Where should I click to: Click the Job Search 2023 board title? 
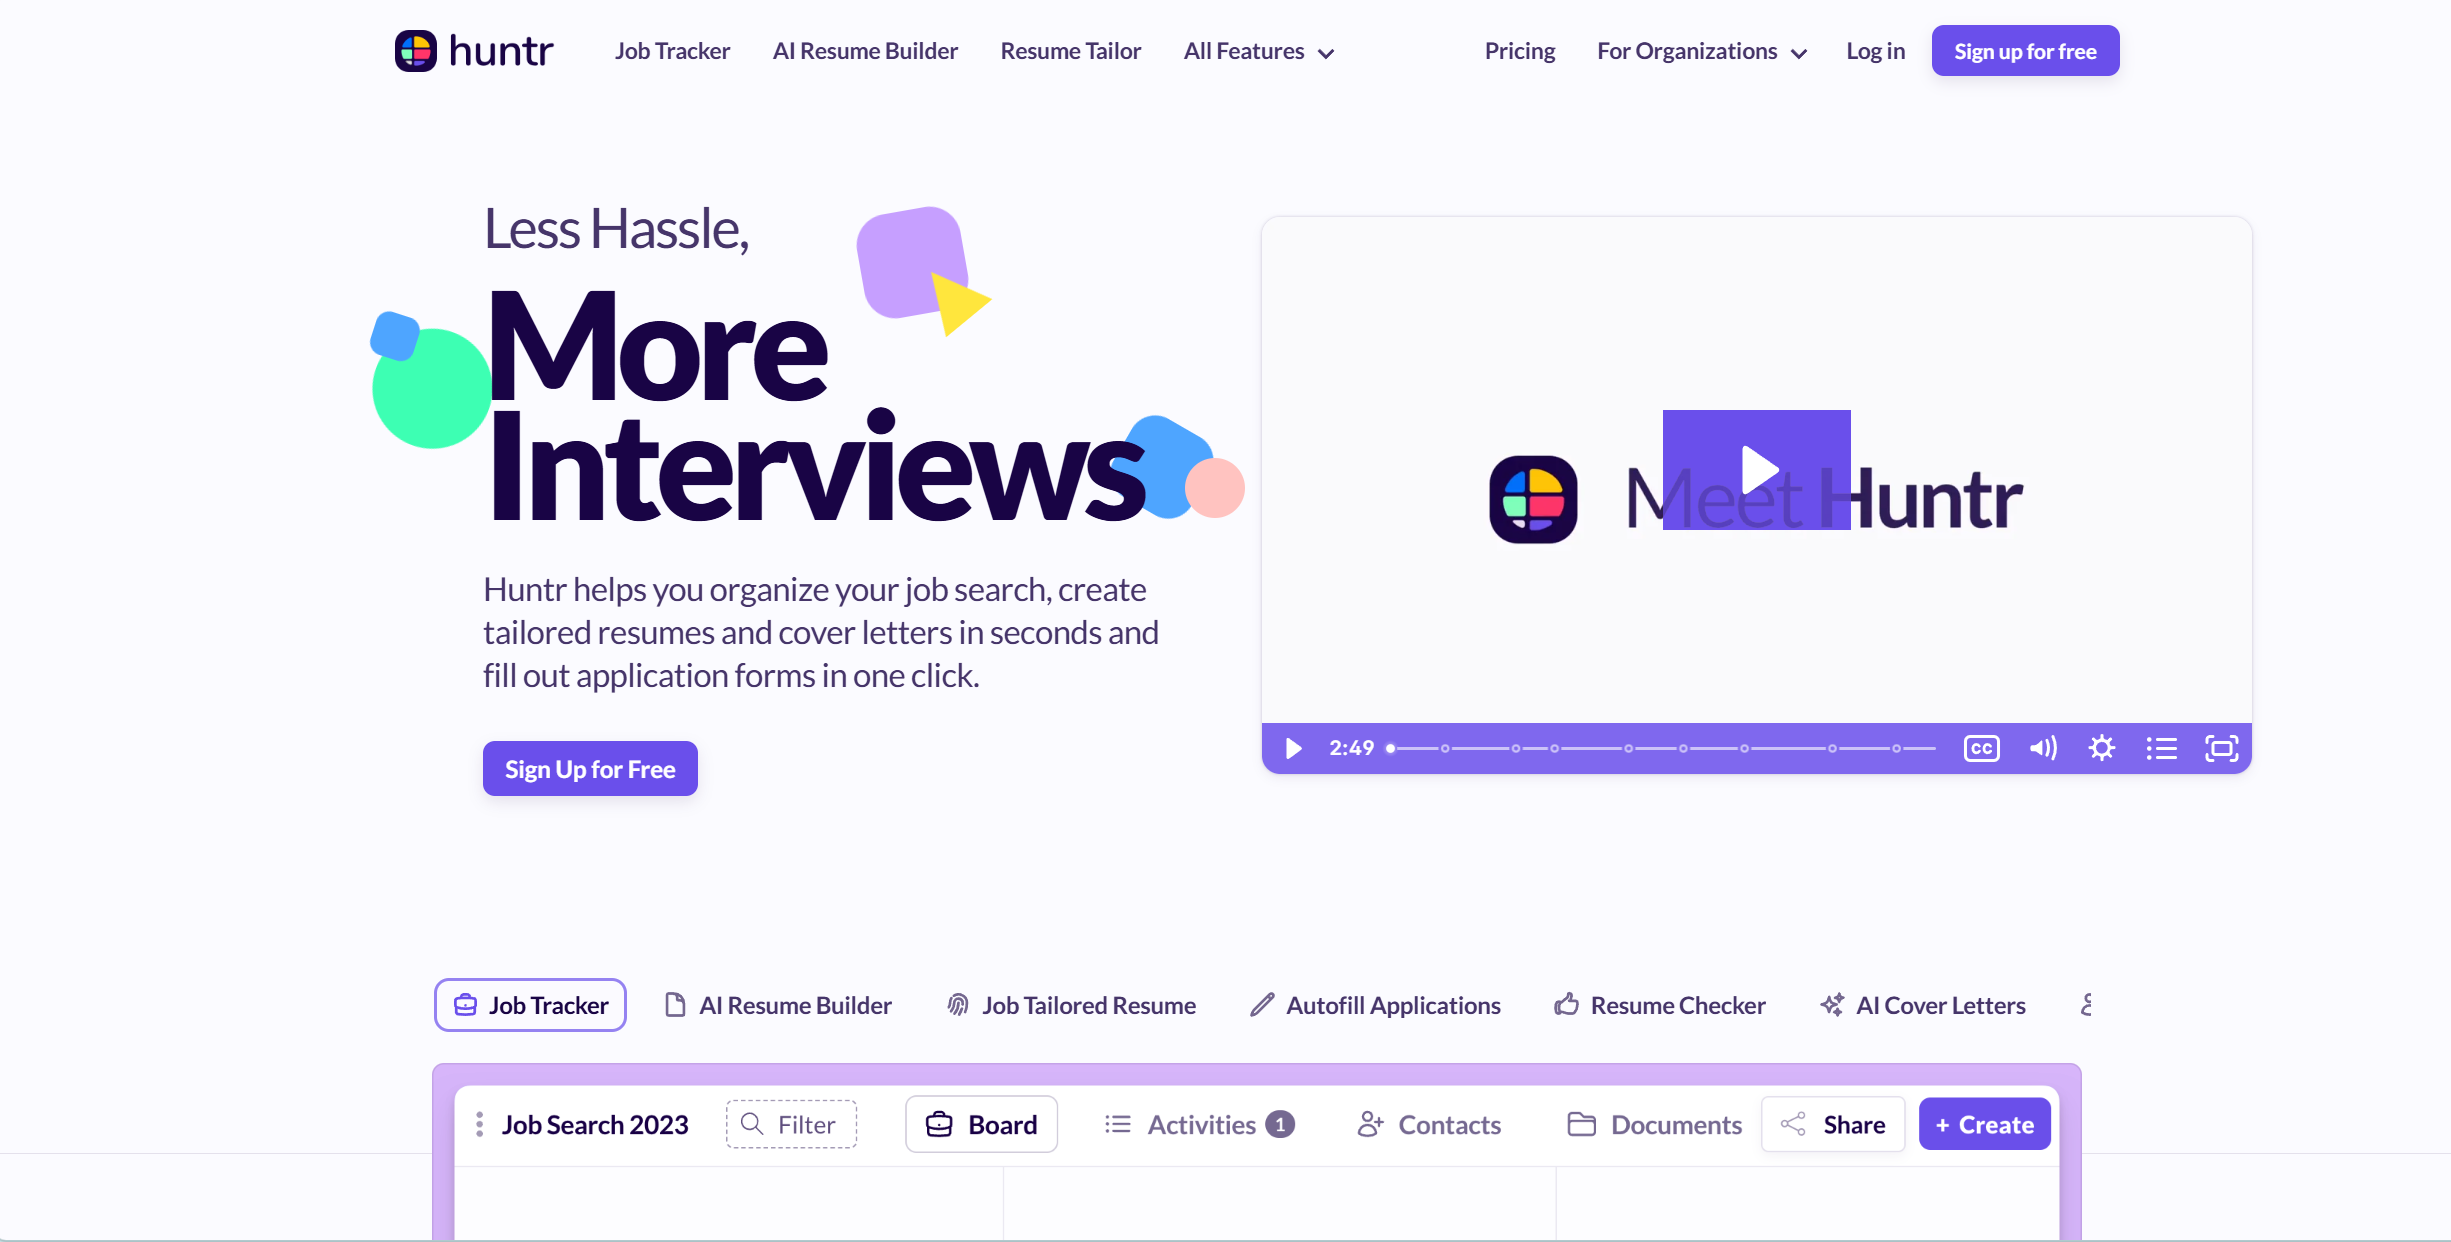point(595,1125)
